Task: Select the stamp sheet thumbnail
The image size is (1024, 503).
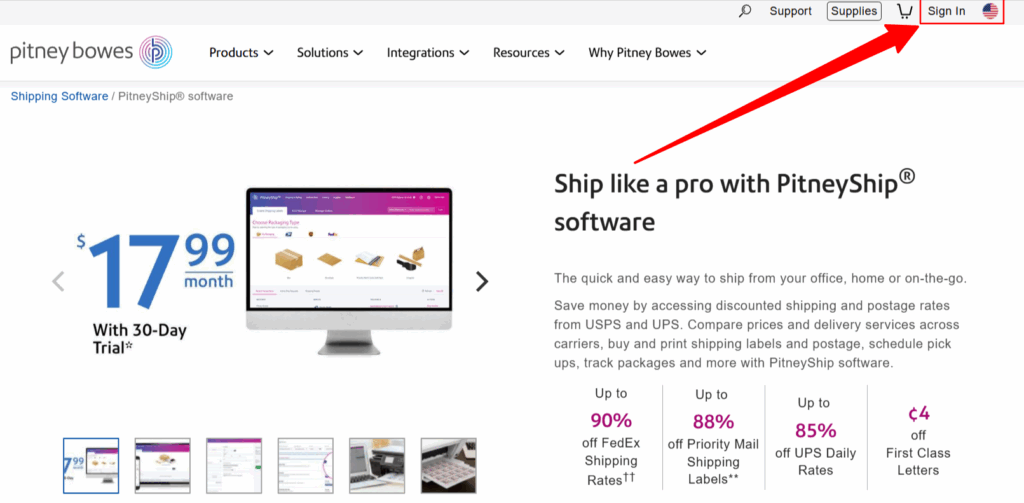Action: [449, 466]
